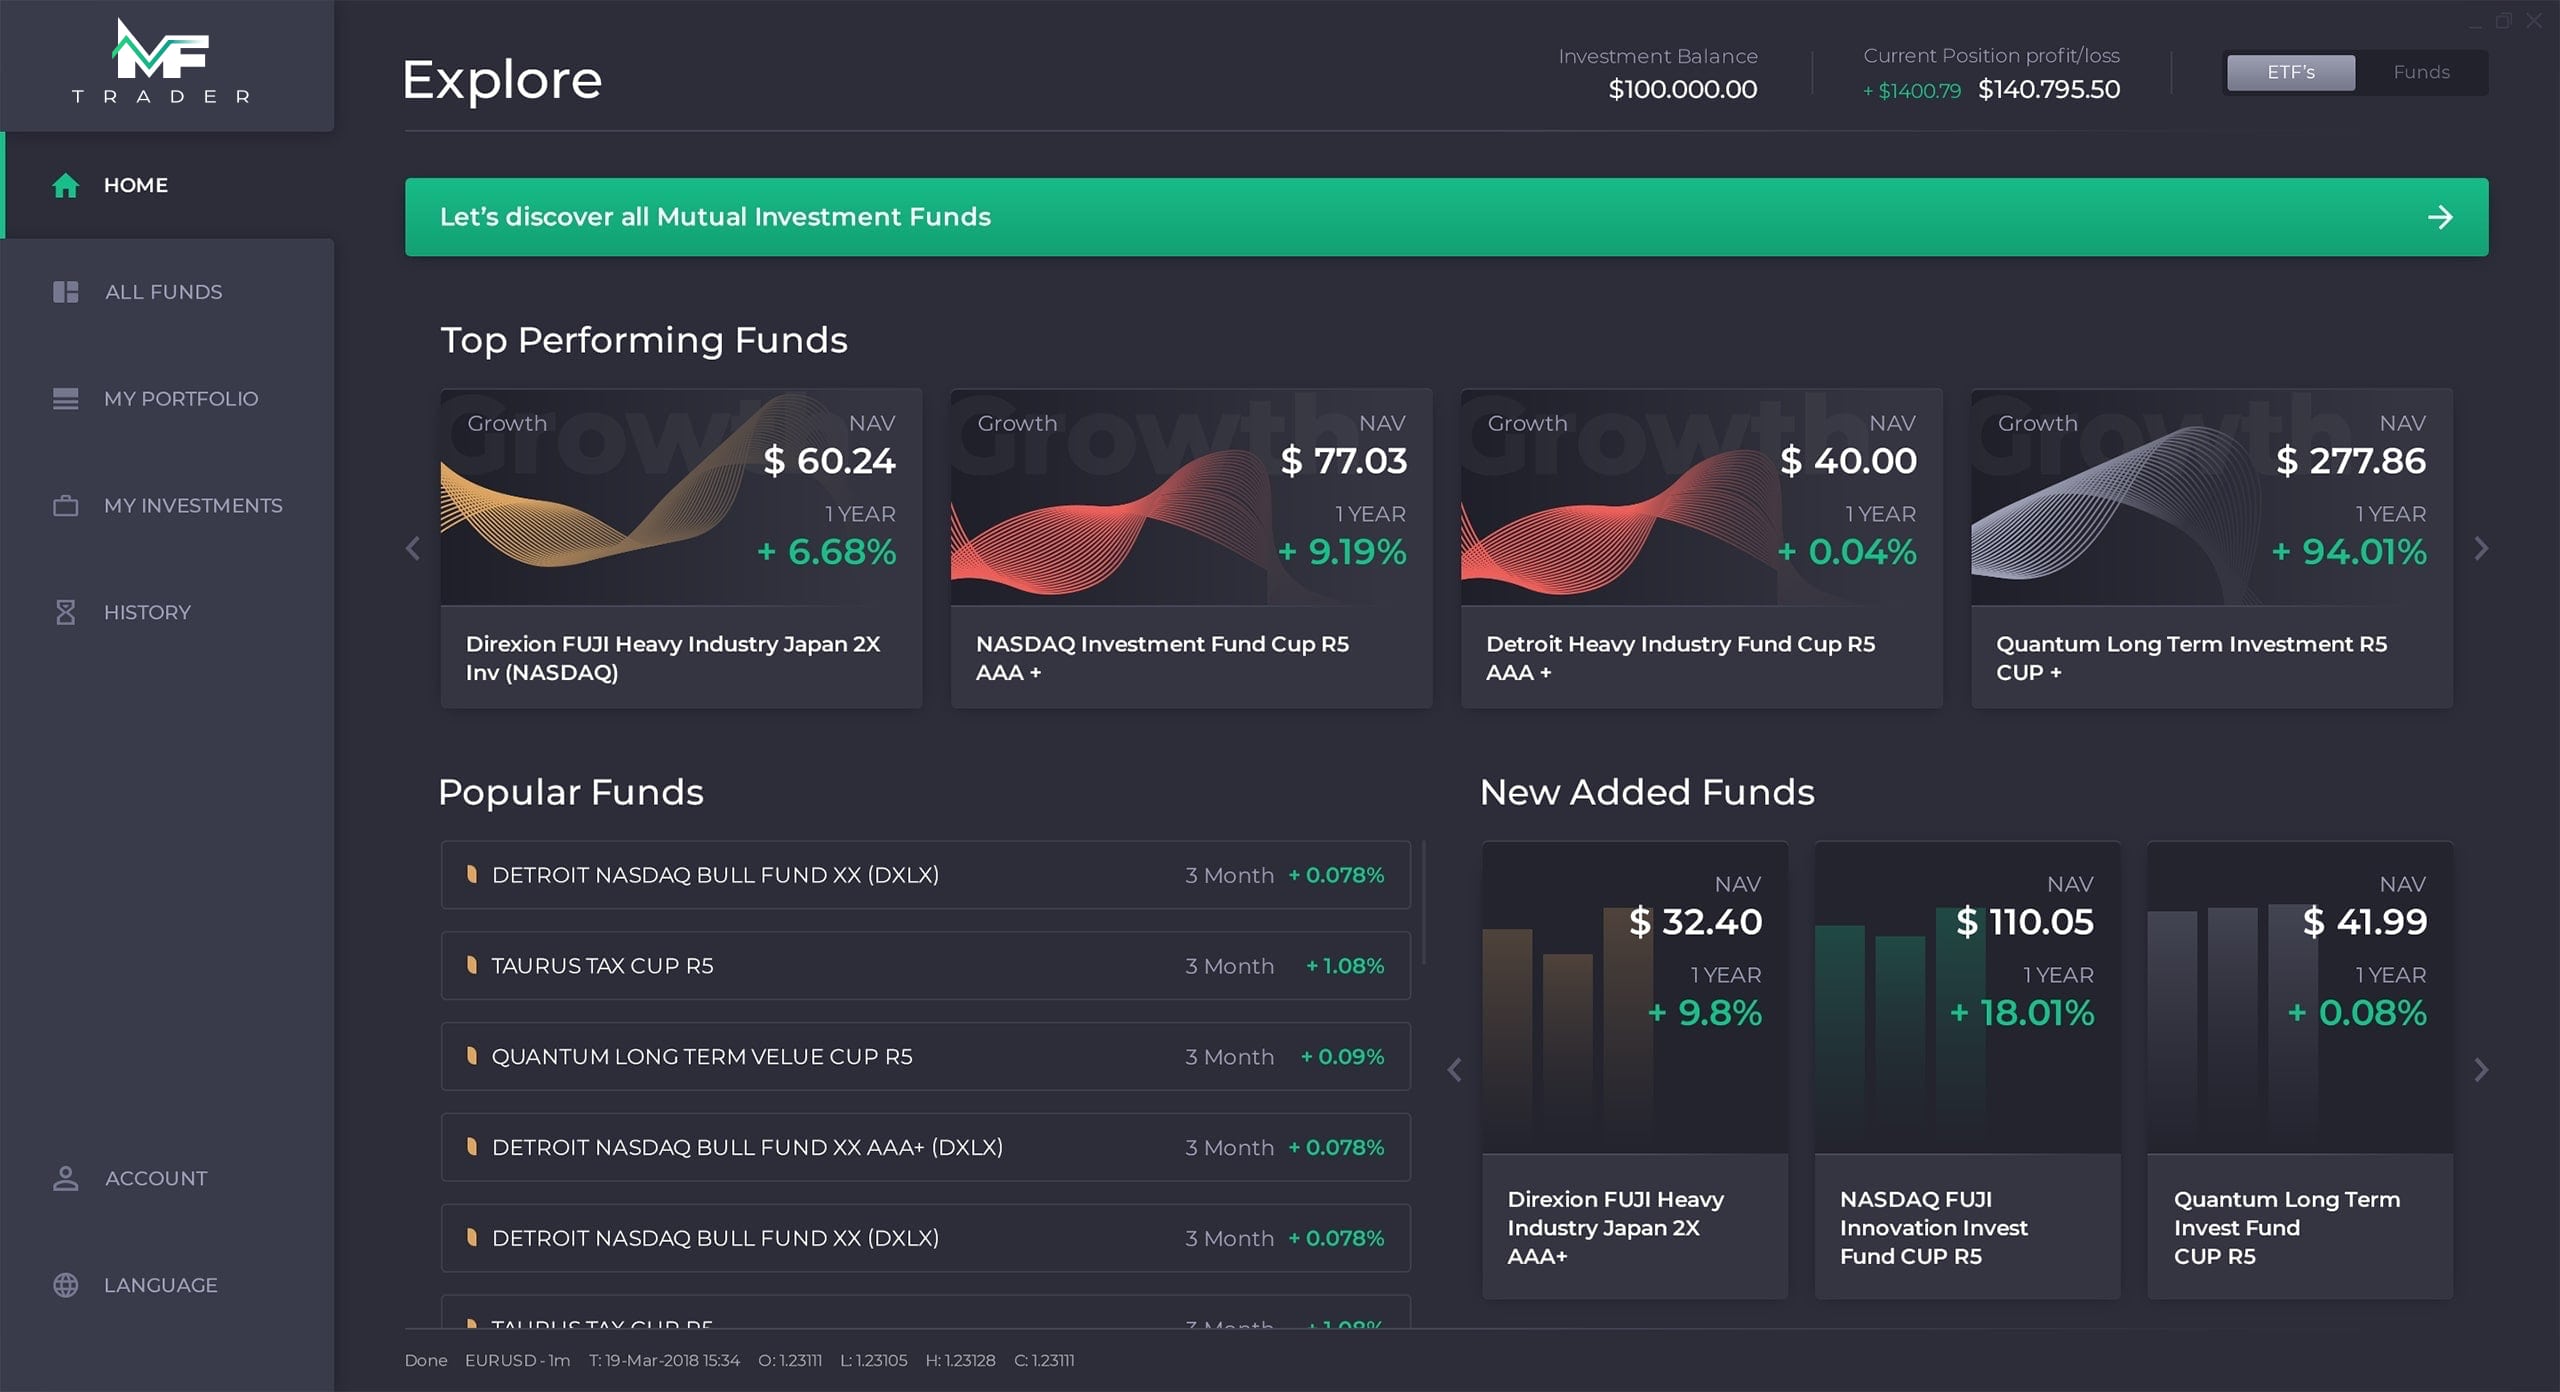The width and height of the screenshot is (2560, 1392).
Task: Click Top Performing Funds heading
Action: [x=644, y=340]
